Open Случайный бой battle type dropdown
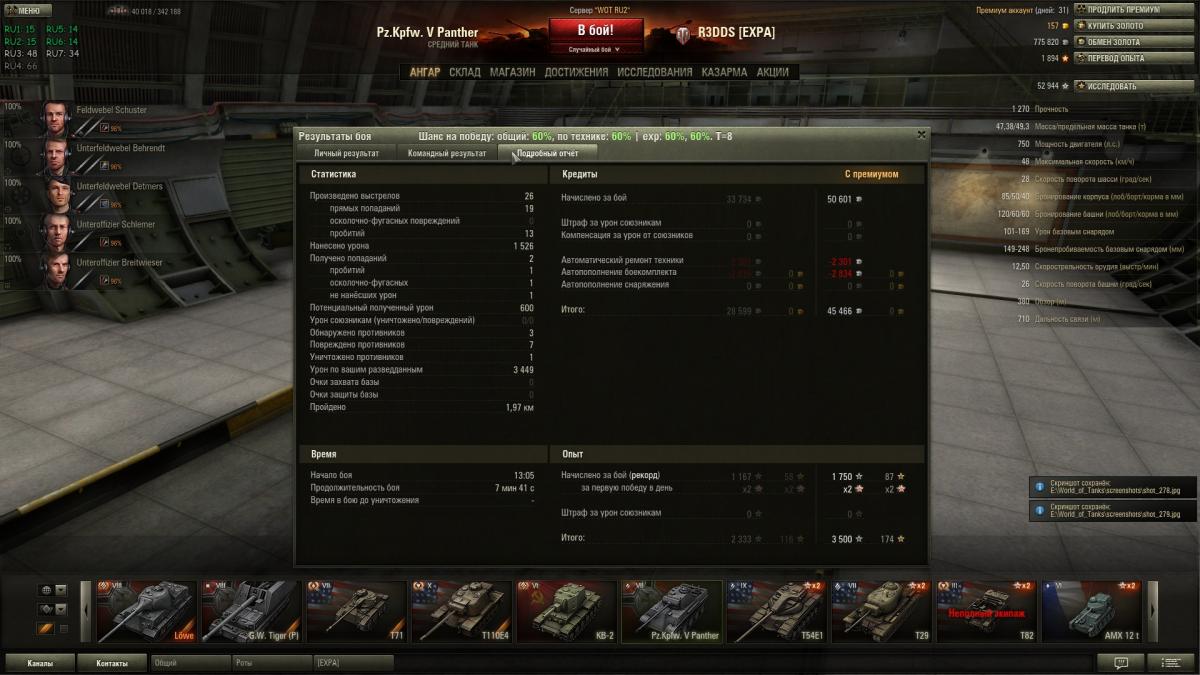The height and width of the screenshot is (675, 1200). (x=595, y=48)
